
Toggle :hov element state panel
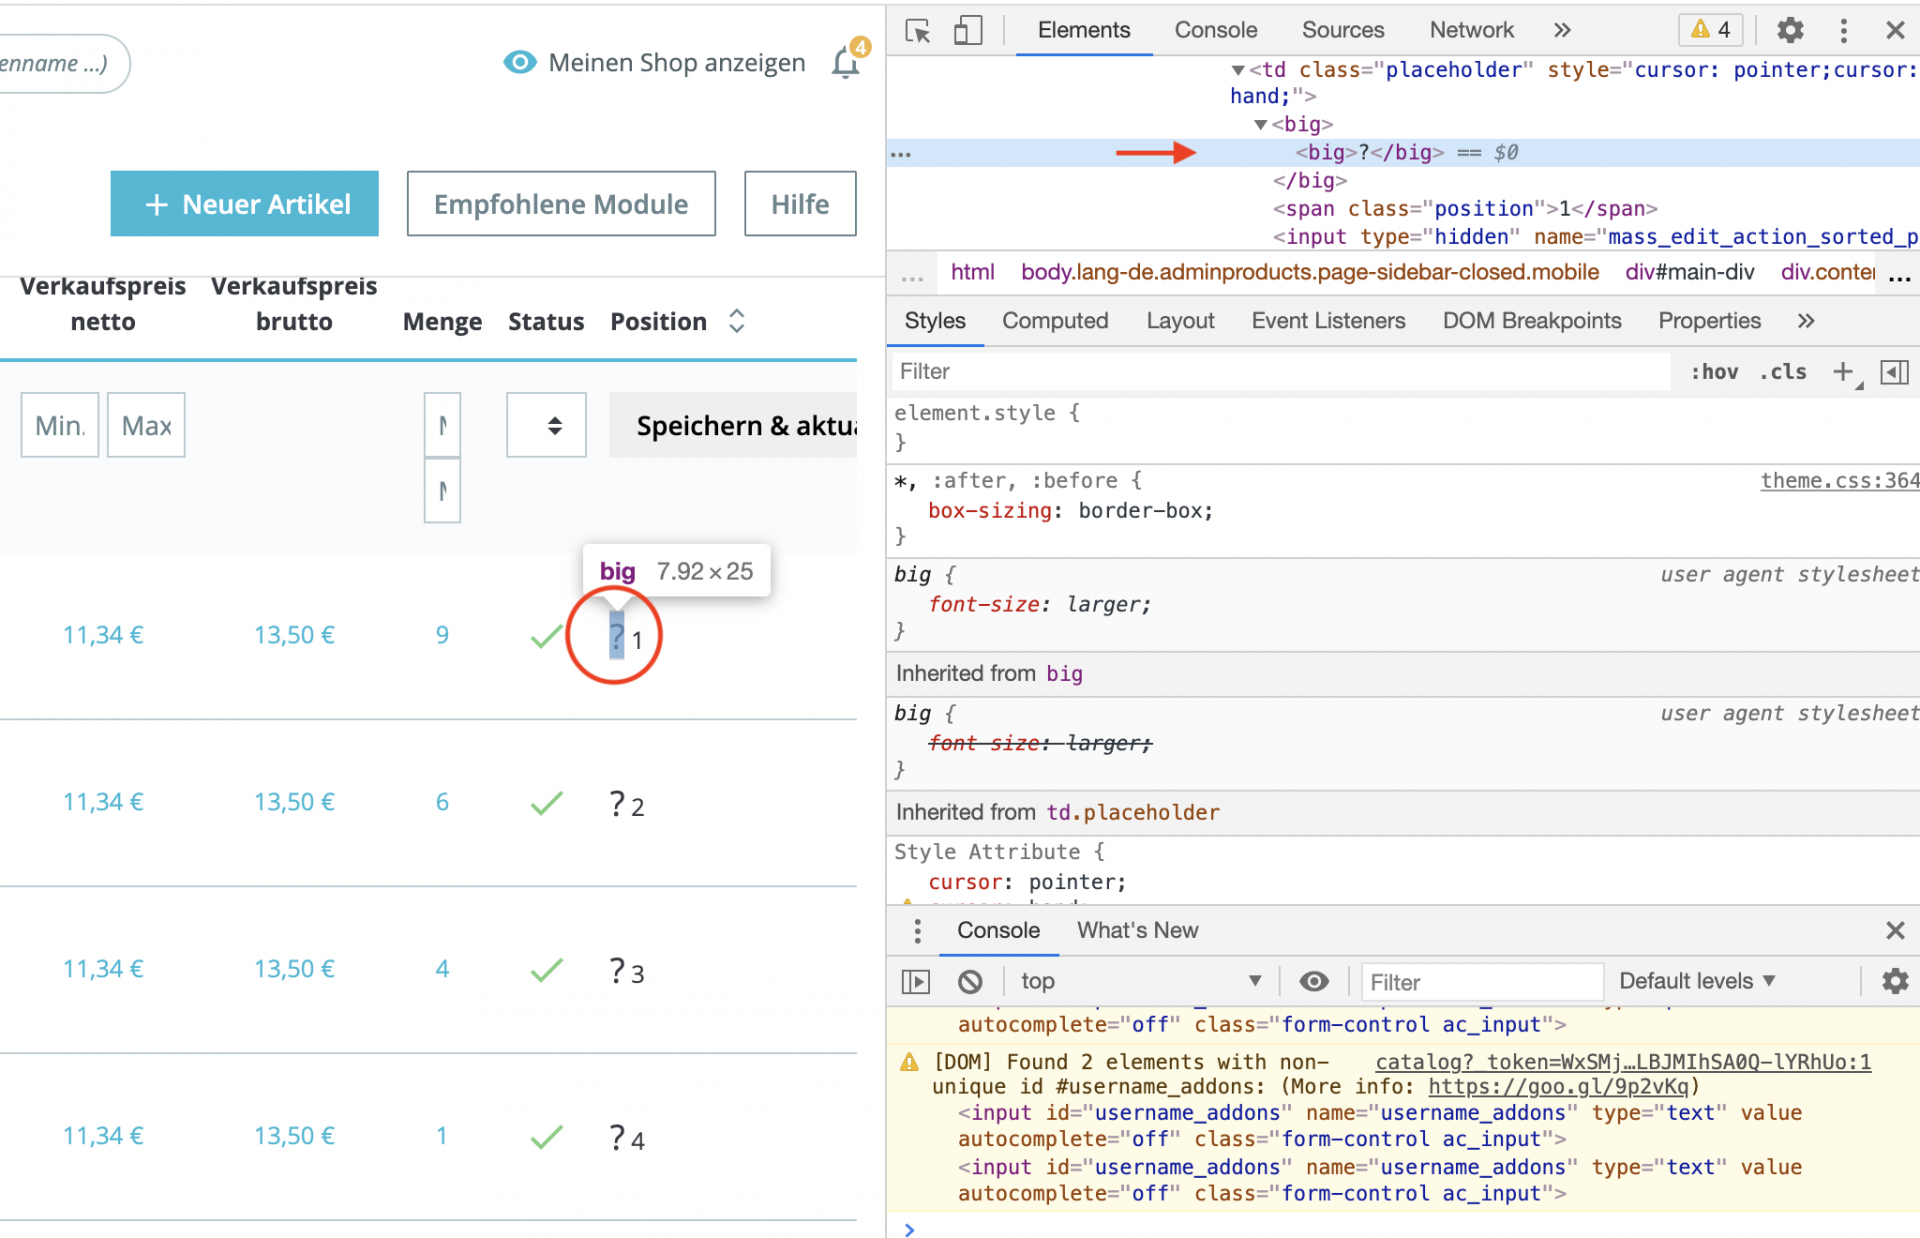coord(1713,372)
